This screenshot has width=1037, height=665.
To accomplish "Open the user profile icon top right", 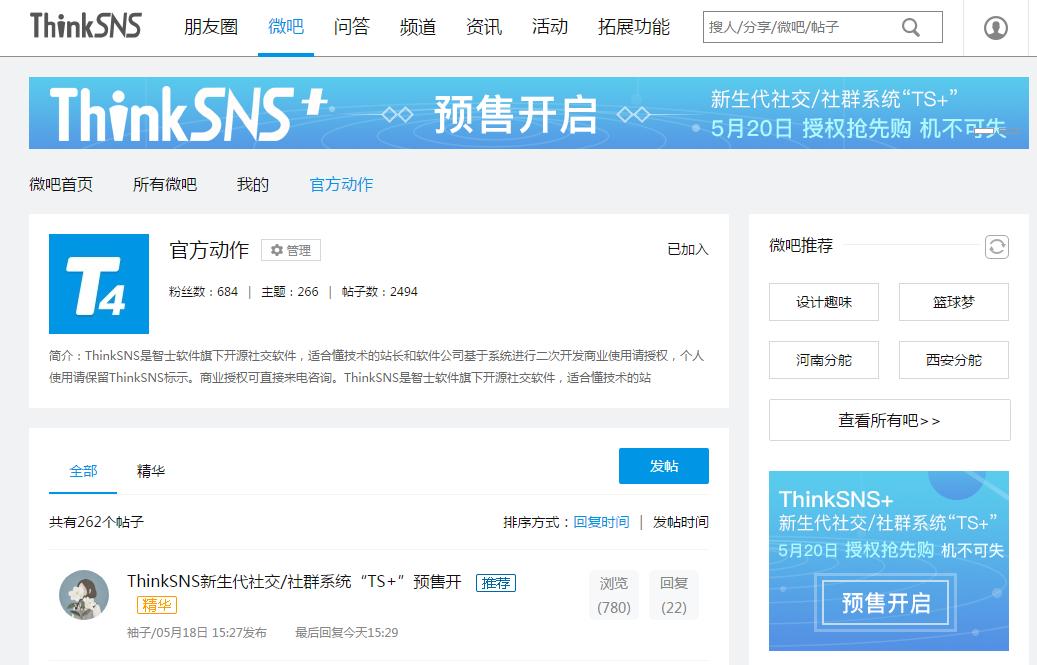I will pyautogui.click(x=995, y=27).
